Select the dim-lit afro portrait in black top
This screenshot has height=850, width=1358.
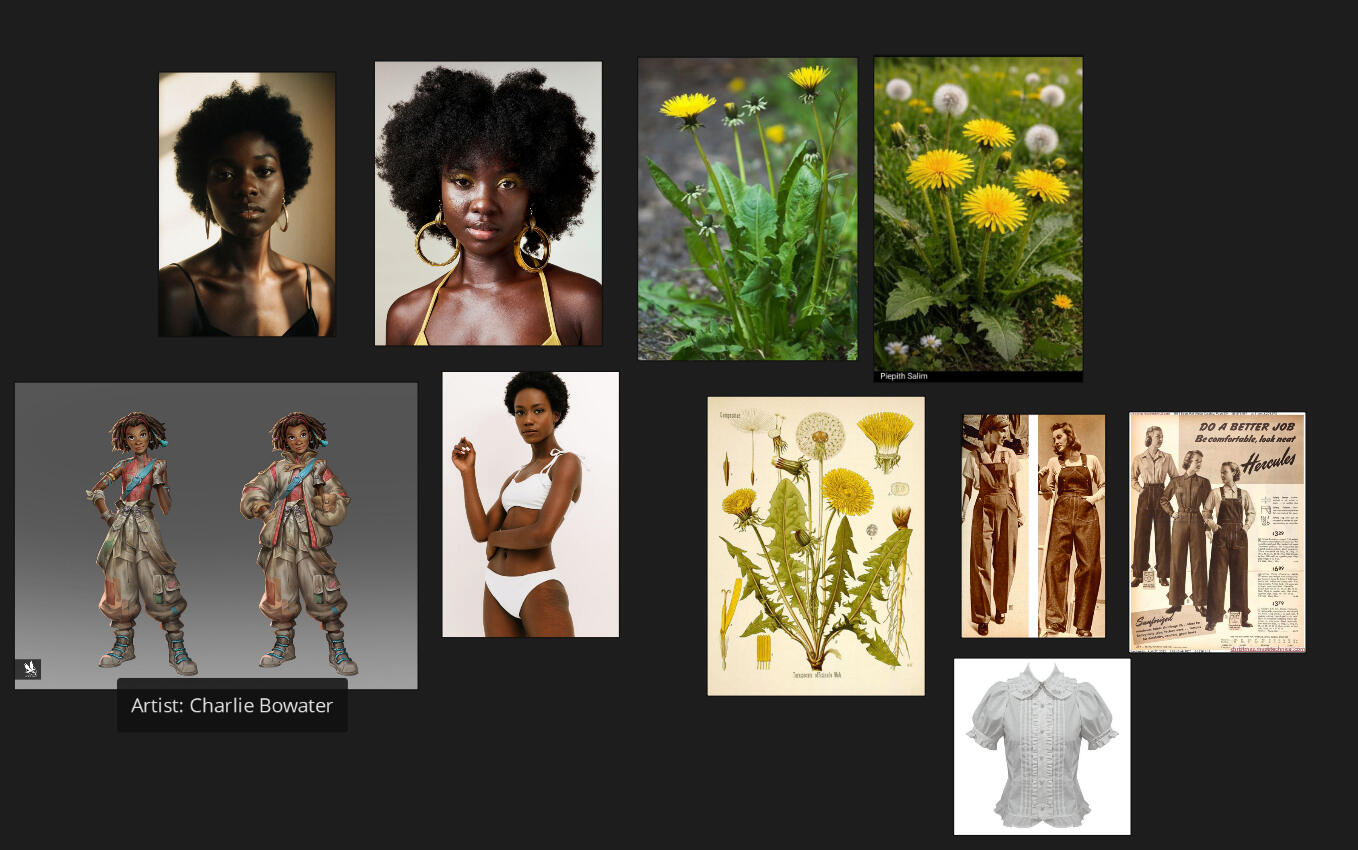(247, 204)
